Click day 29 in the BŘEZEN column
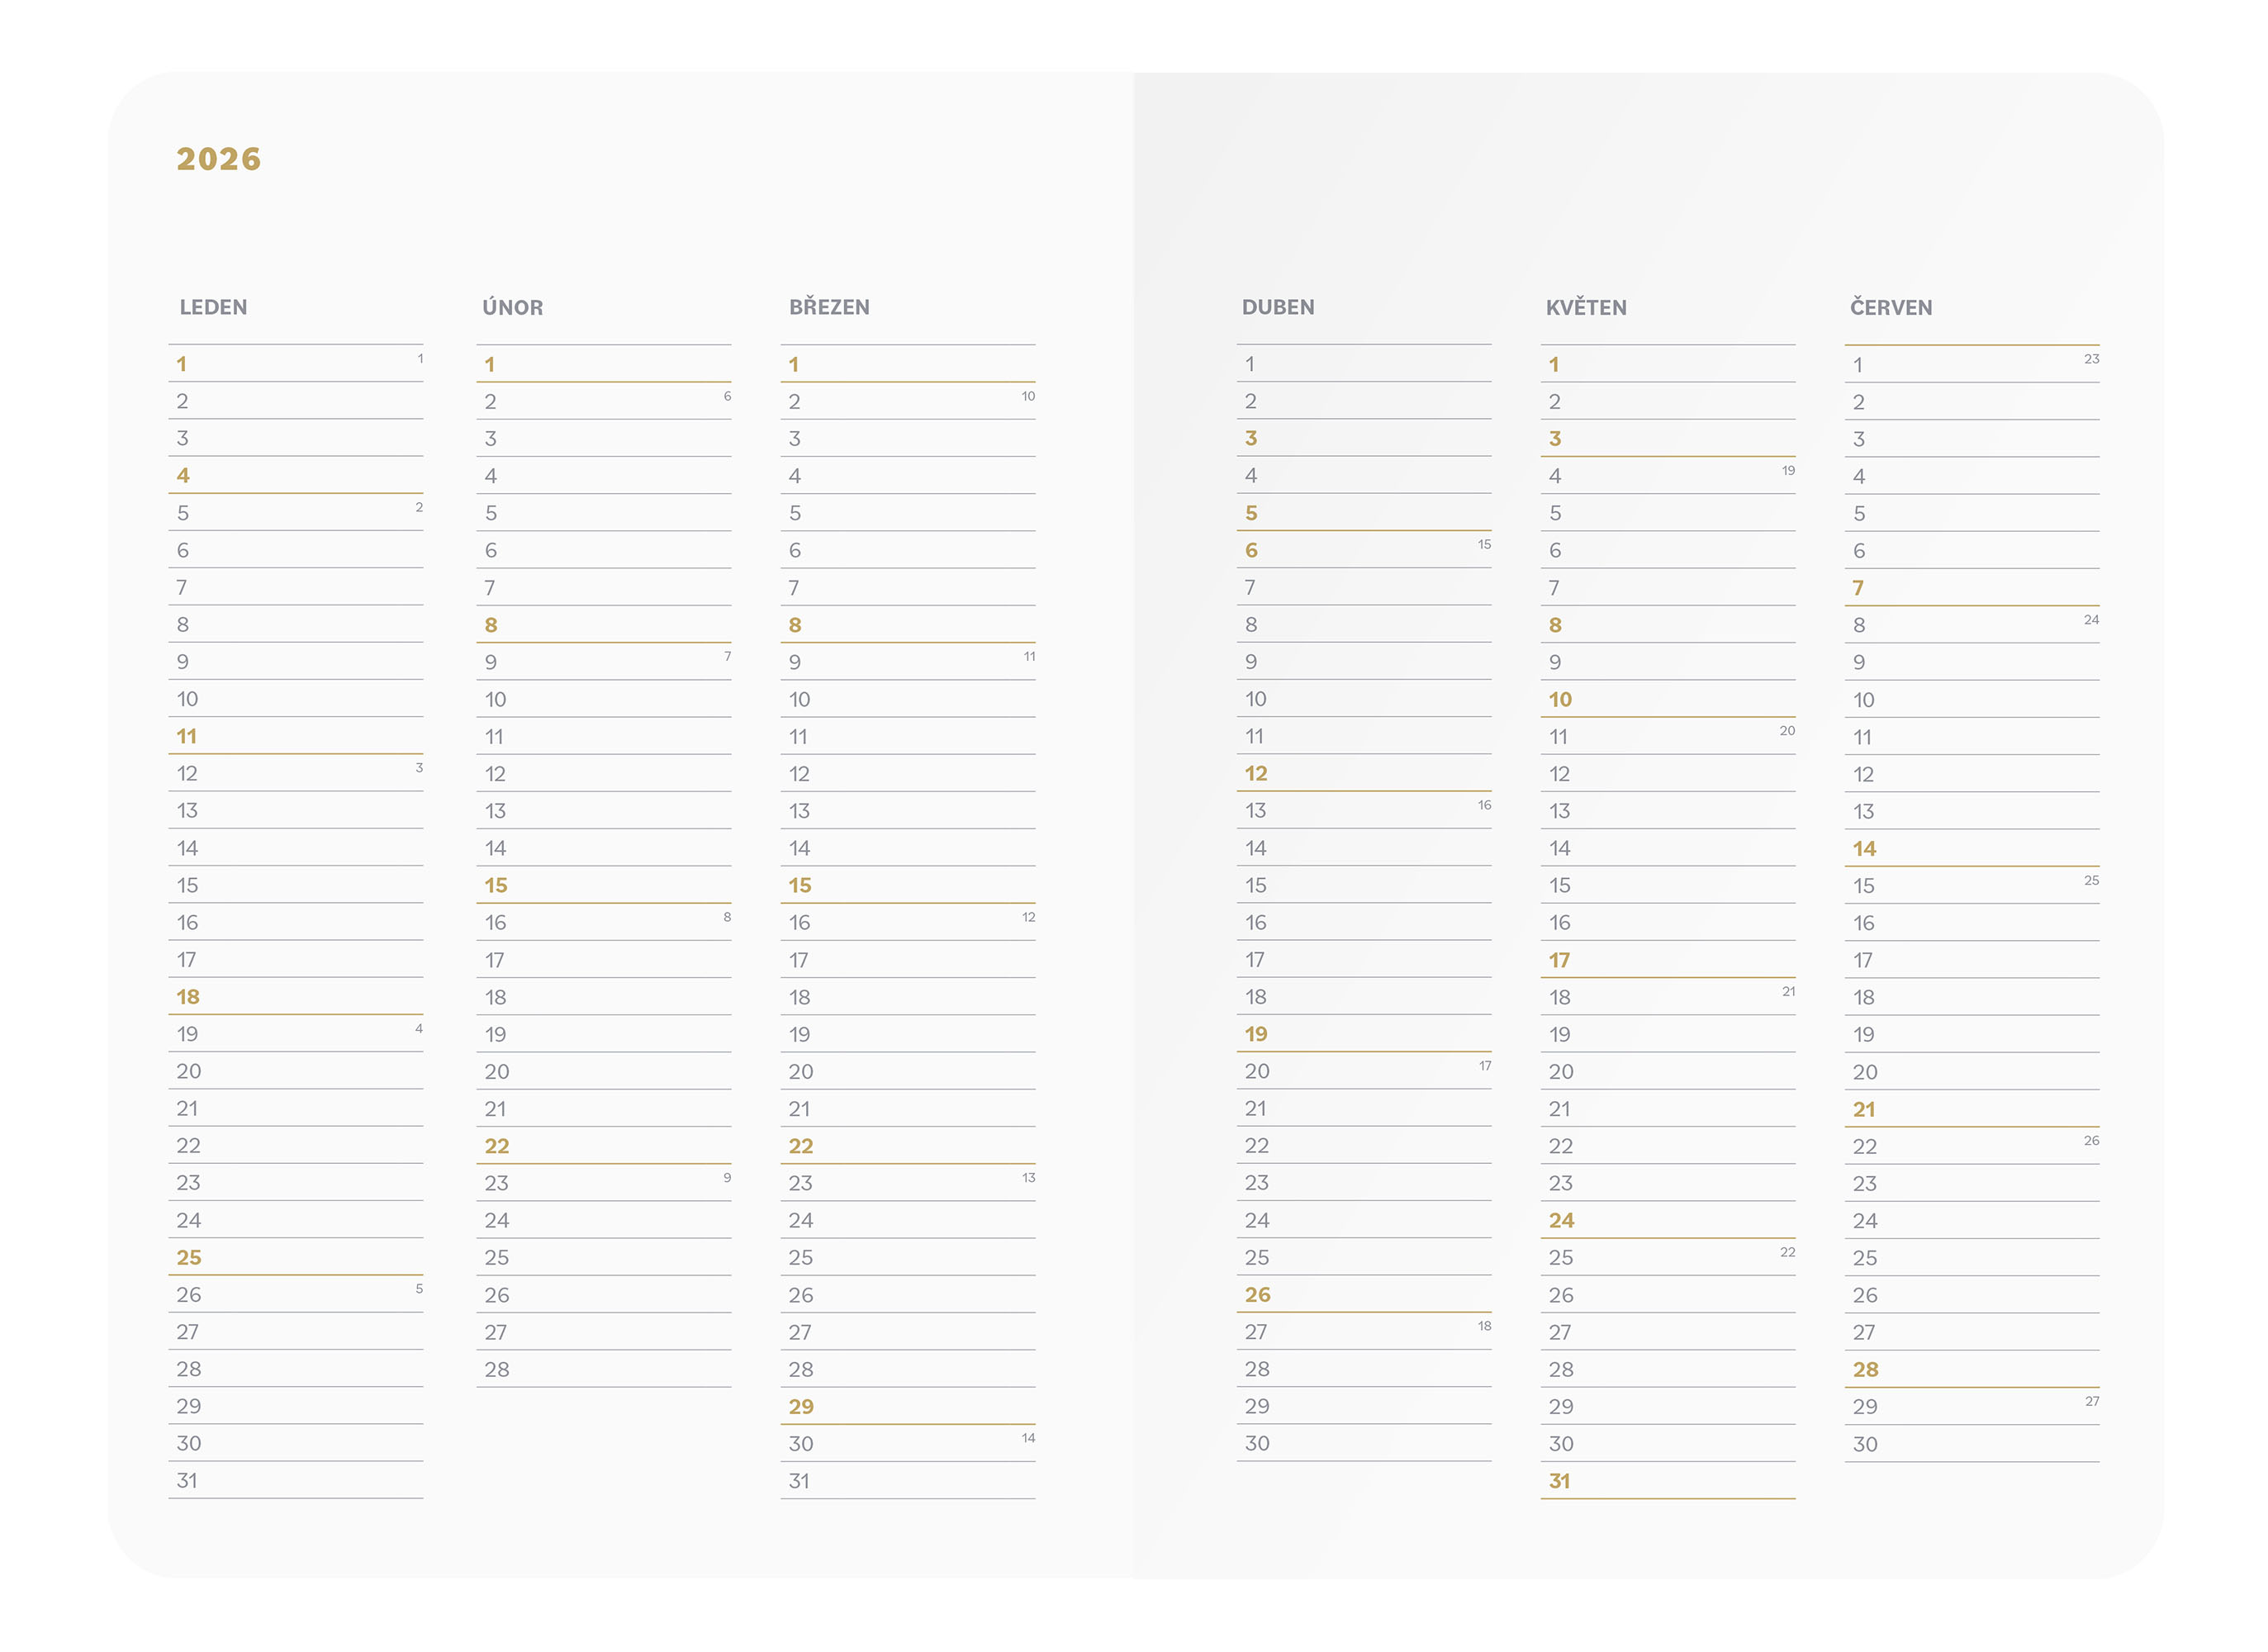 coord(801,1406)
